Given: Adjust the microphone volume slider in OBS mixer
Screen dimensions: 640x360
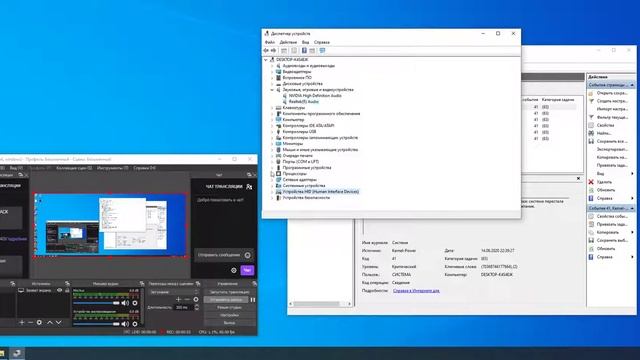Looking at the screenshot, I should click(96, 303).
